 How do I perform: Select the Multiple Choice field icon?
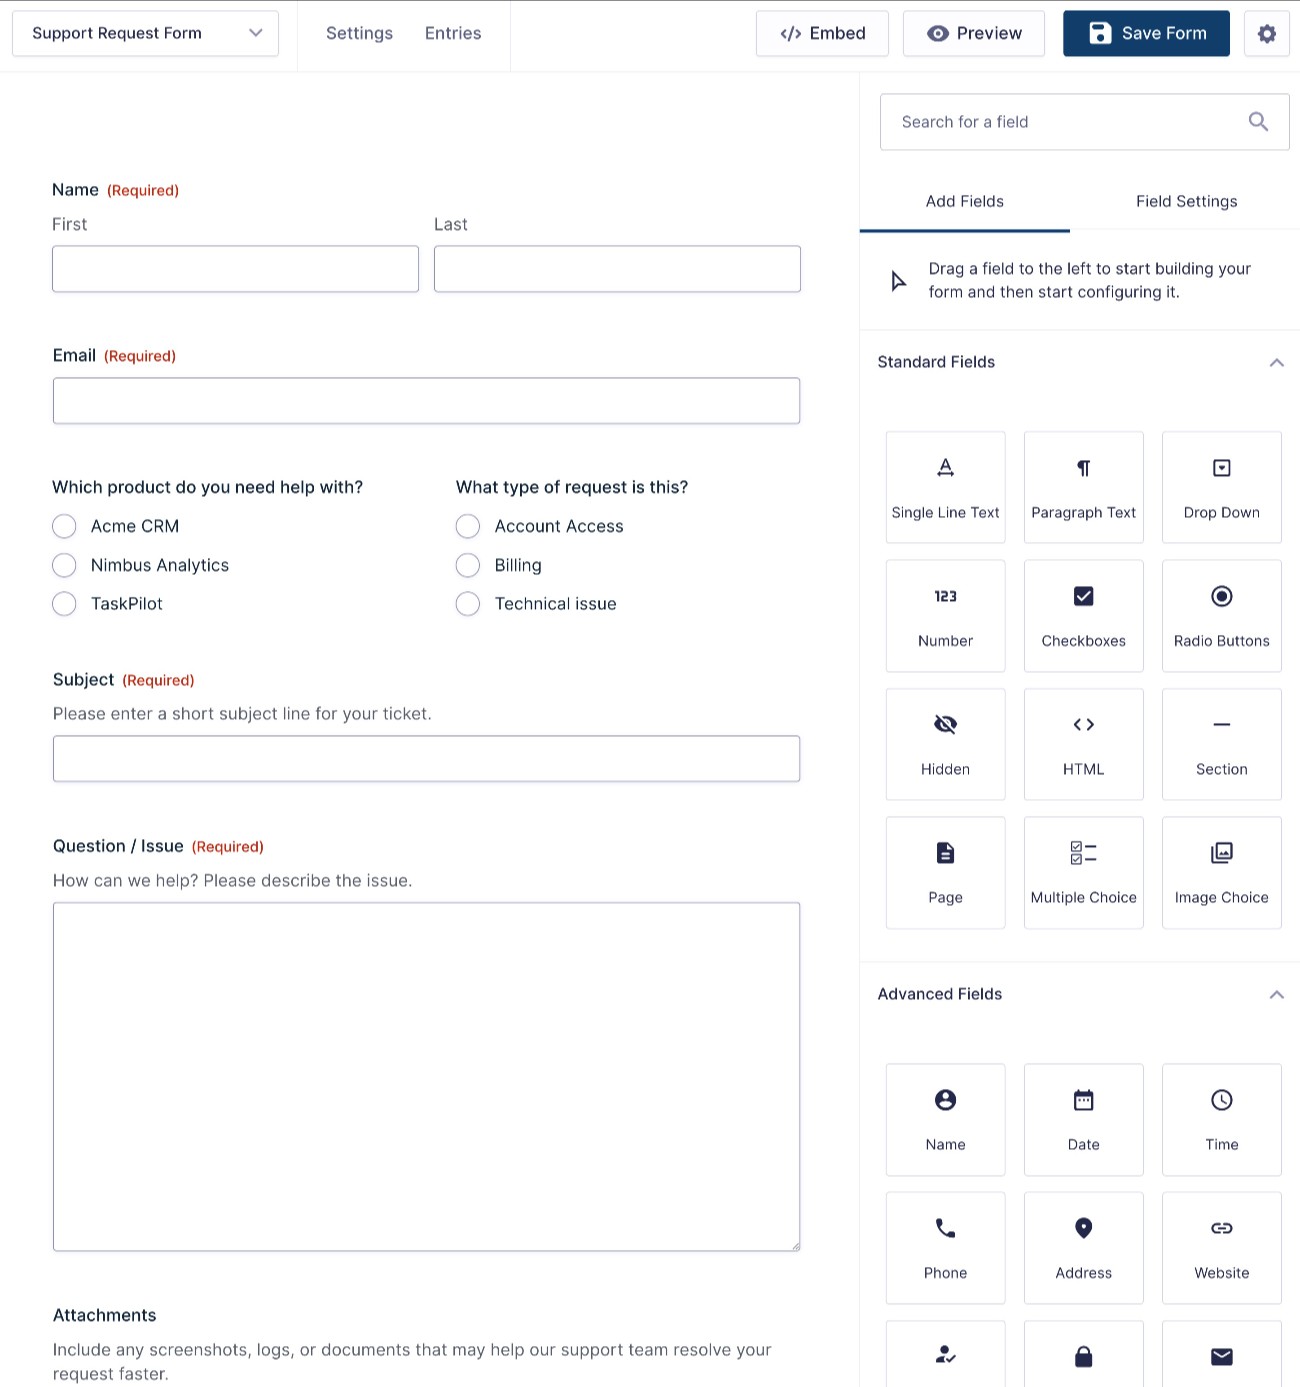pyautogui.click(x=1083, y=872)
